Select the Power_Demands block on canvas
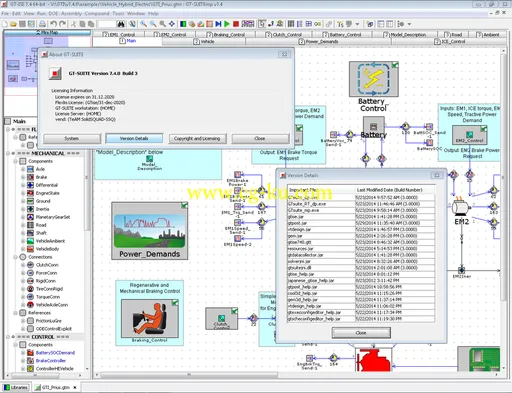Screen dimensions: 512x393 [150, 231]
